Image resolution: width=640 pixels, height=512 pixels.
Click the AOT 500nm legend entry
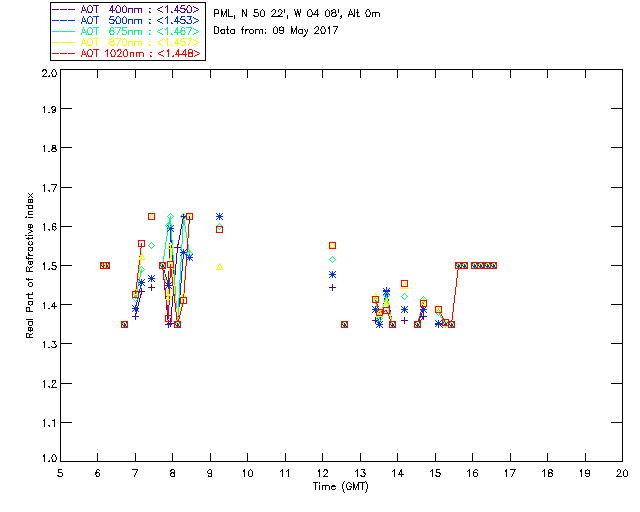(x=126, y=20)
